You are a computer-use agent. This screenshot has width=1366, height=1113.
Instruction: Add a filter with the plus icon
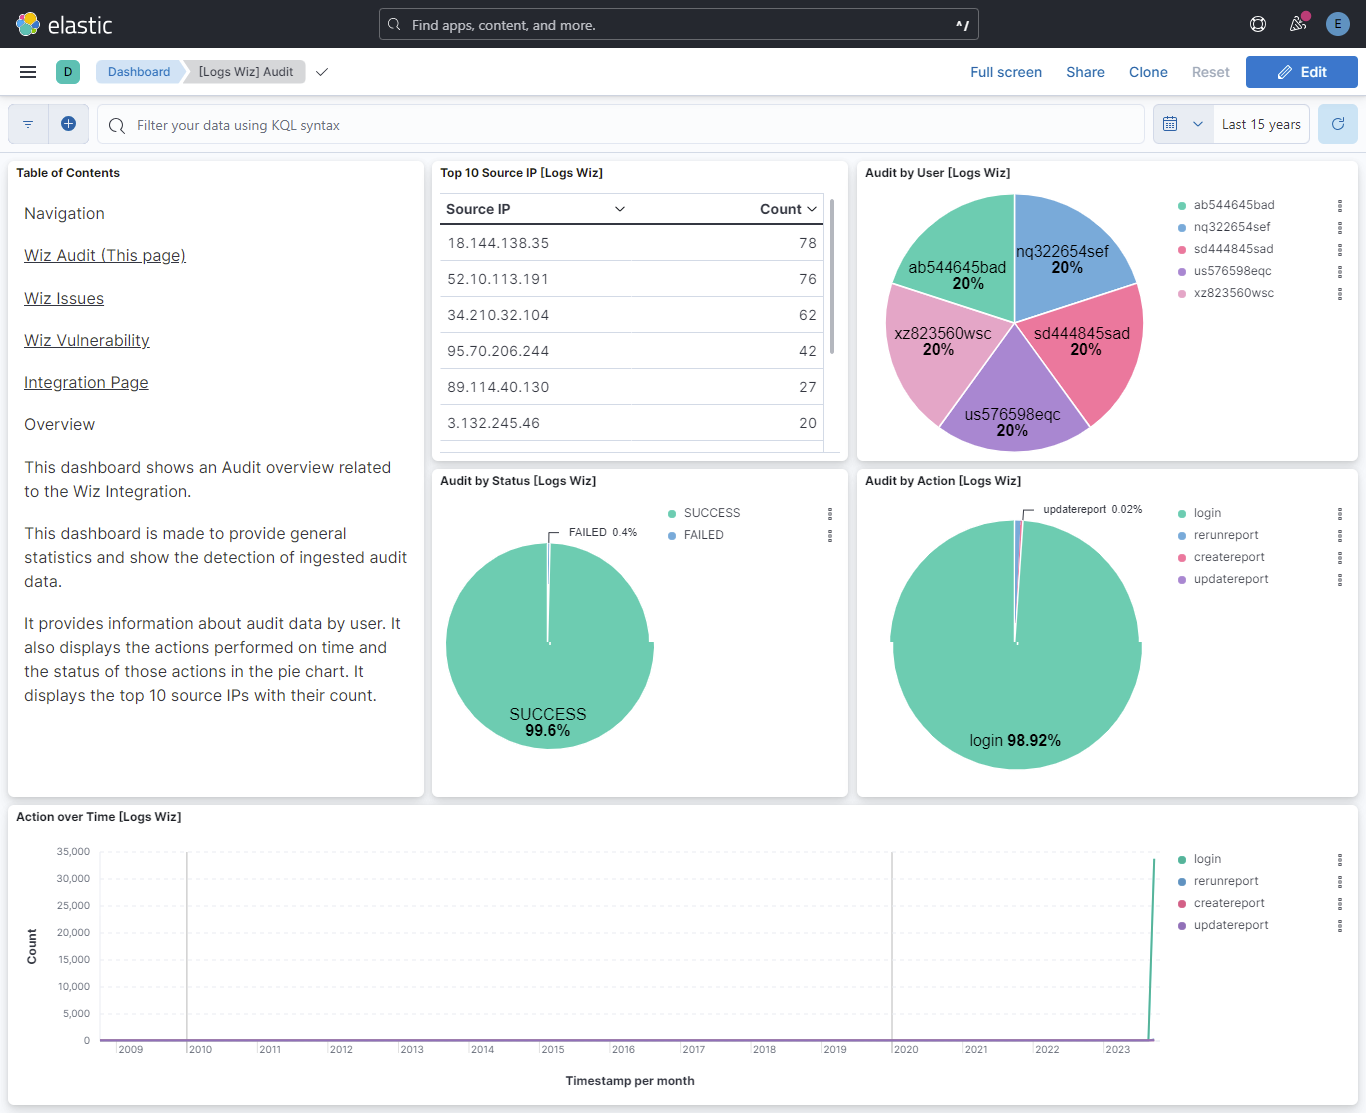68,123
